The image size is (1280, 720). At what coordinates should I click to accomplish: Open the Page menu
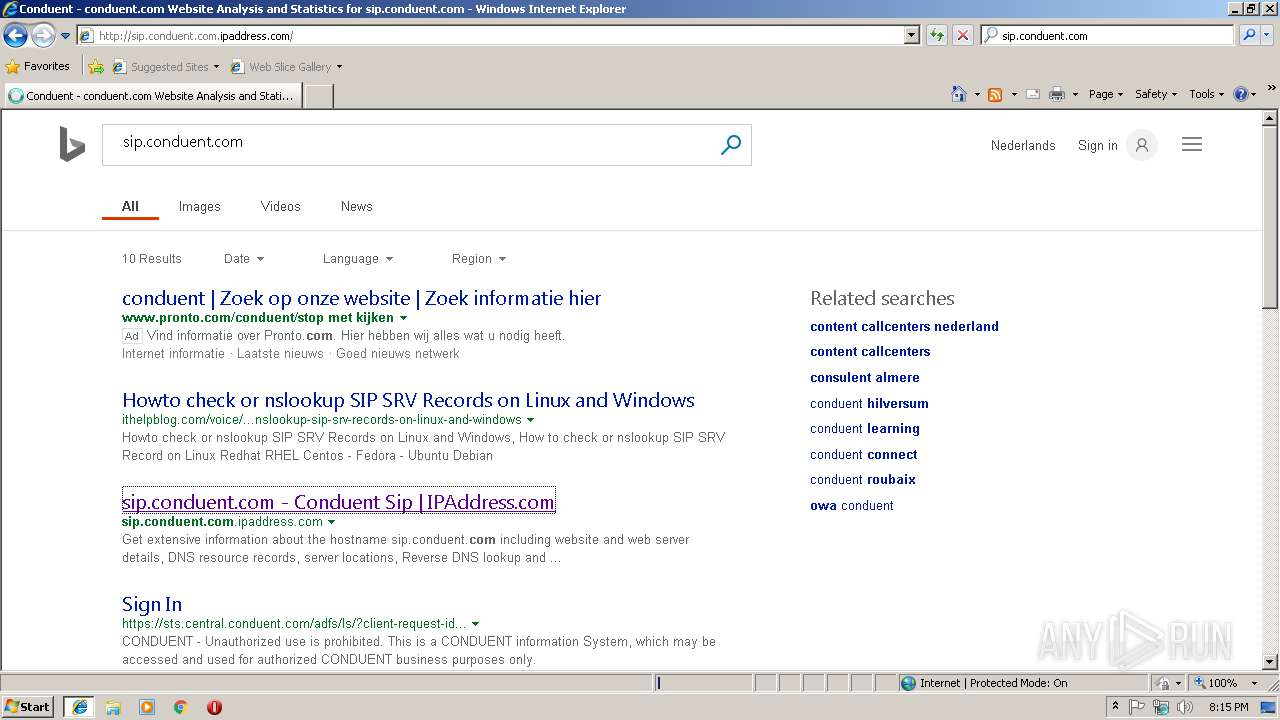[1105, 94]
